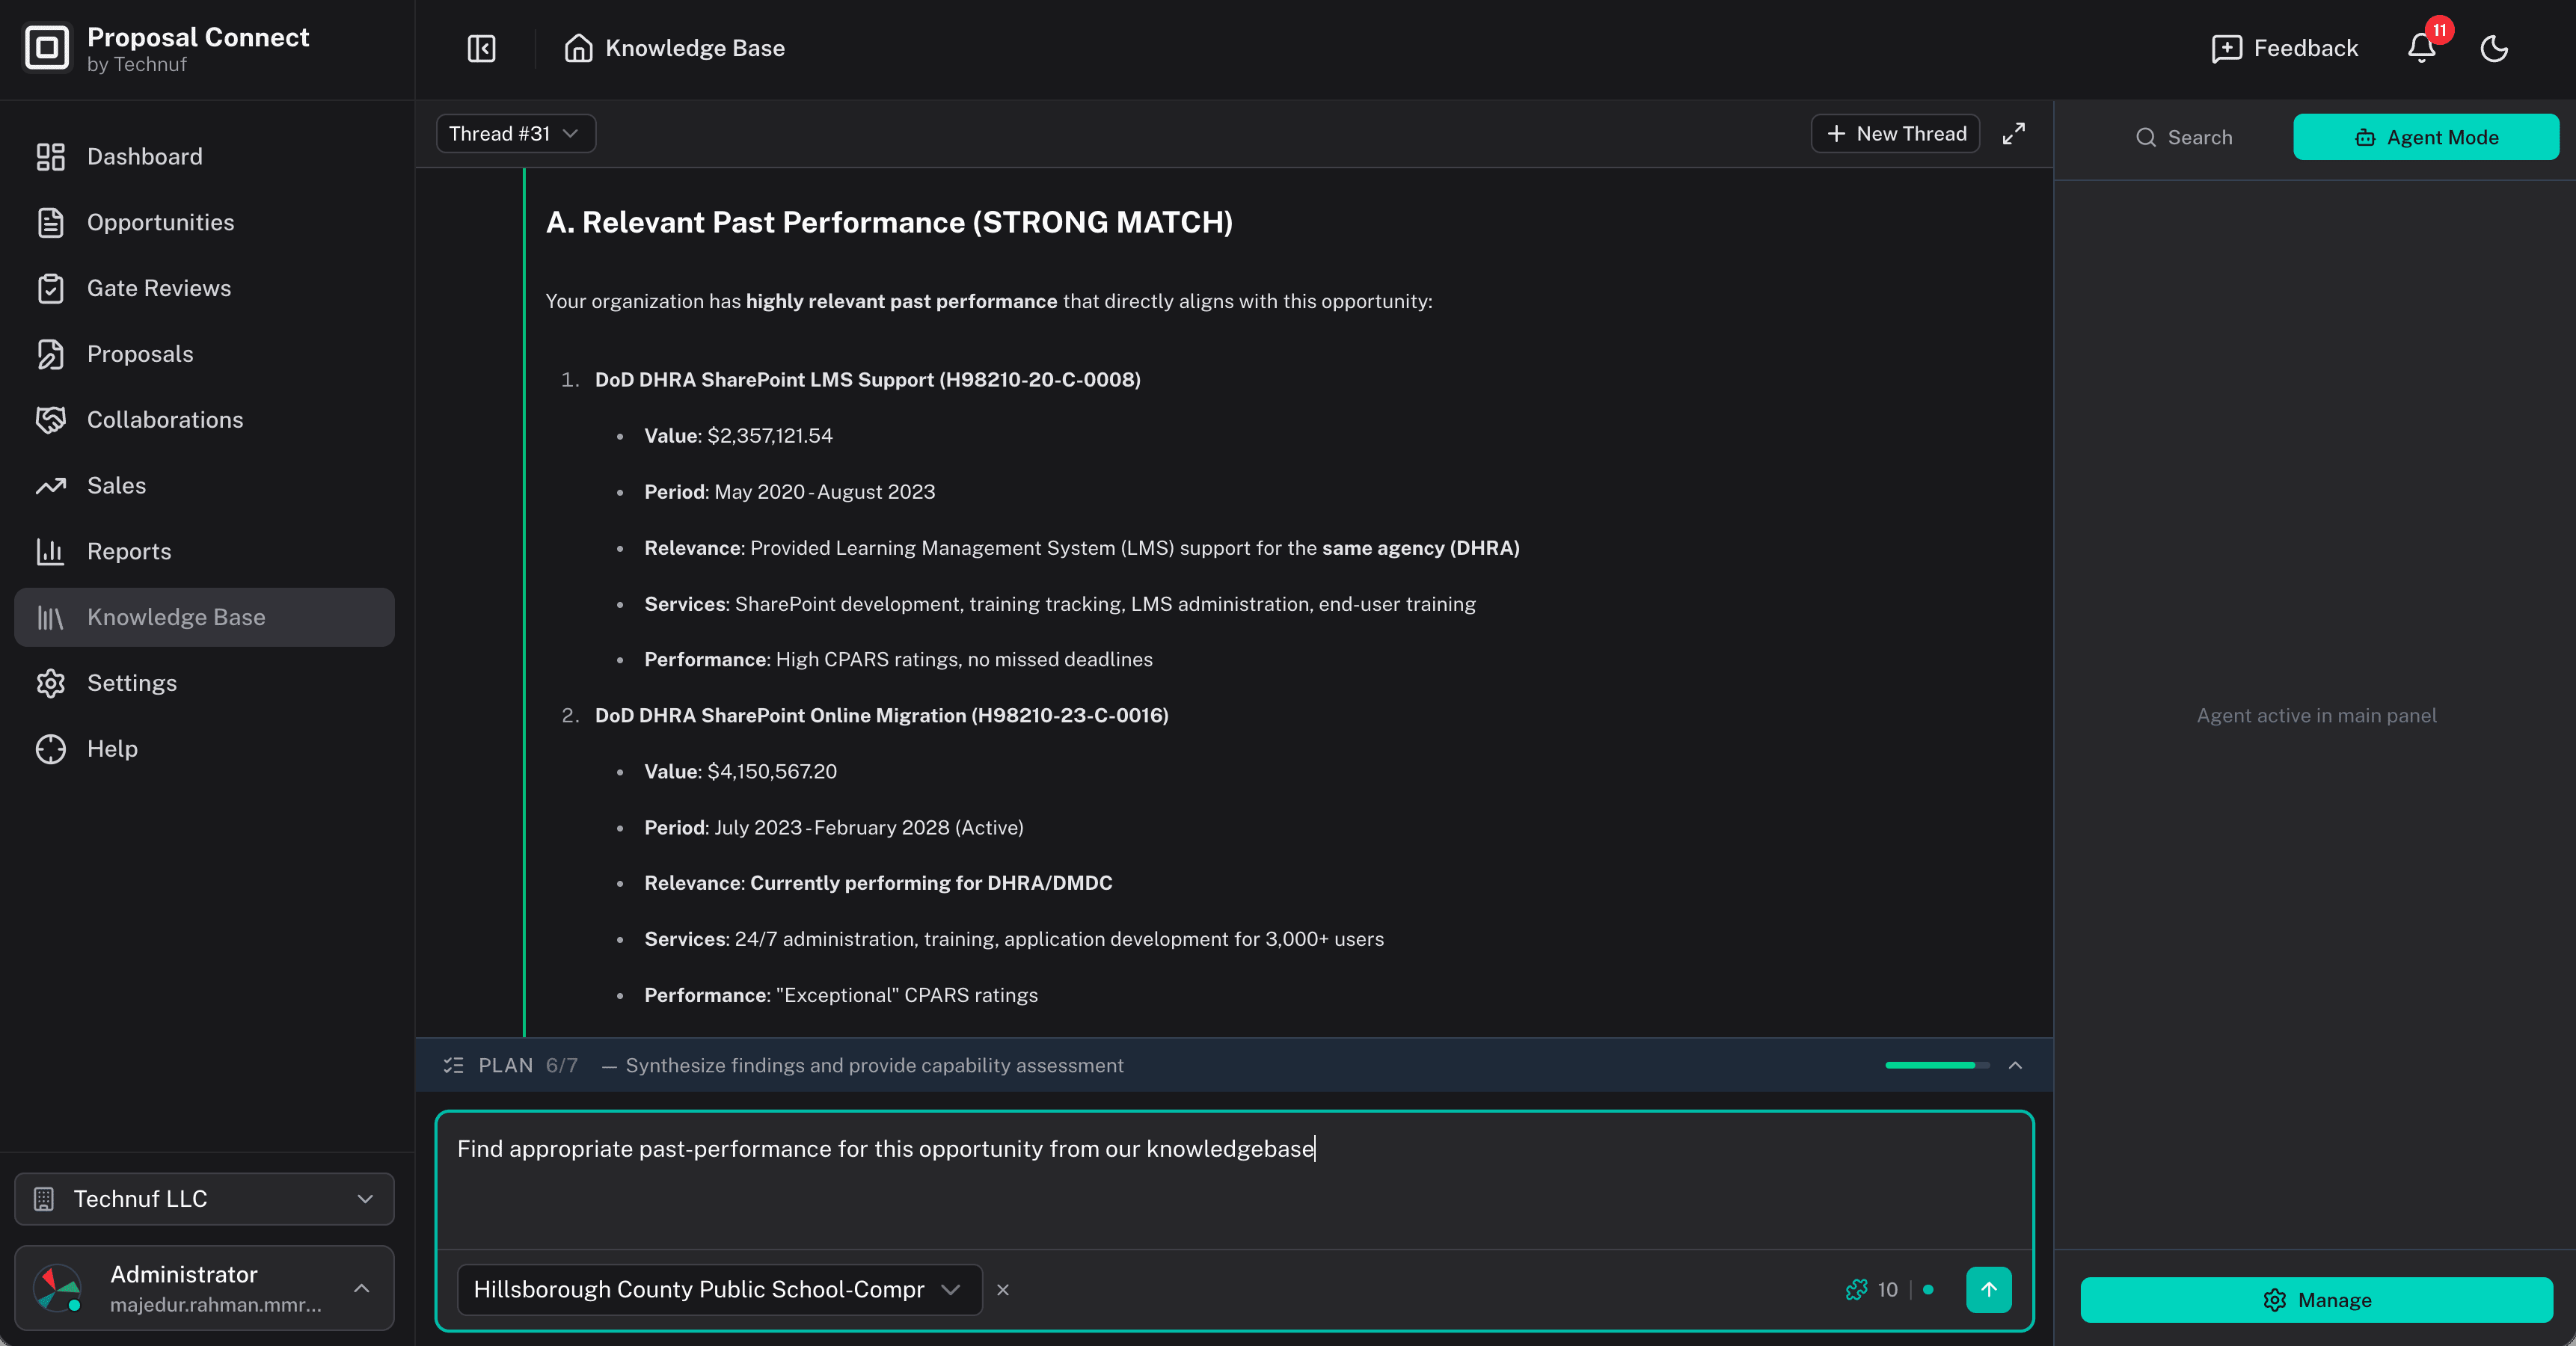Collapse the sidebar panel icon
The height and width of the screenshot is (1346, 2576).
pyautogui.click(x=481, y=48)
